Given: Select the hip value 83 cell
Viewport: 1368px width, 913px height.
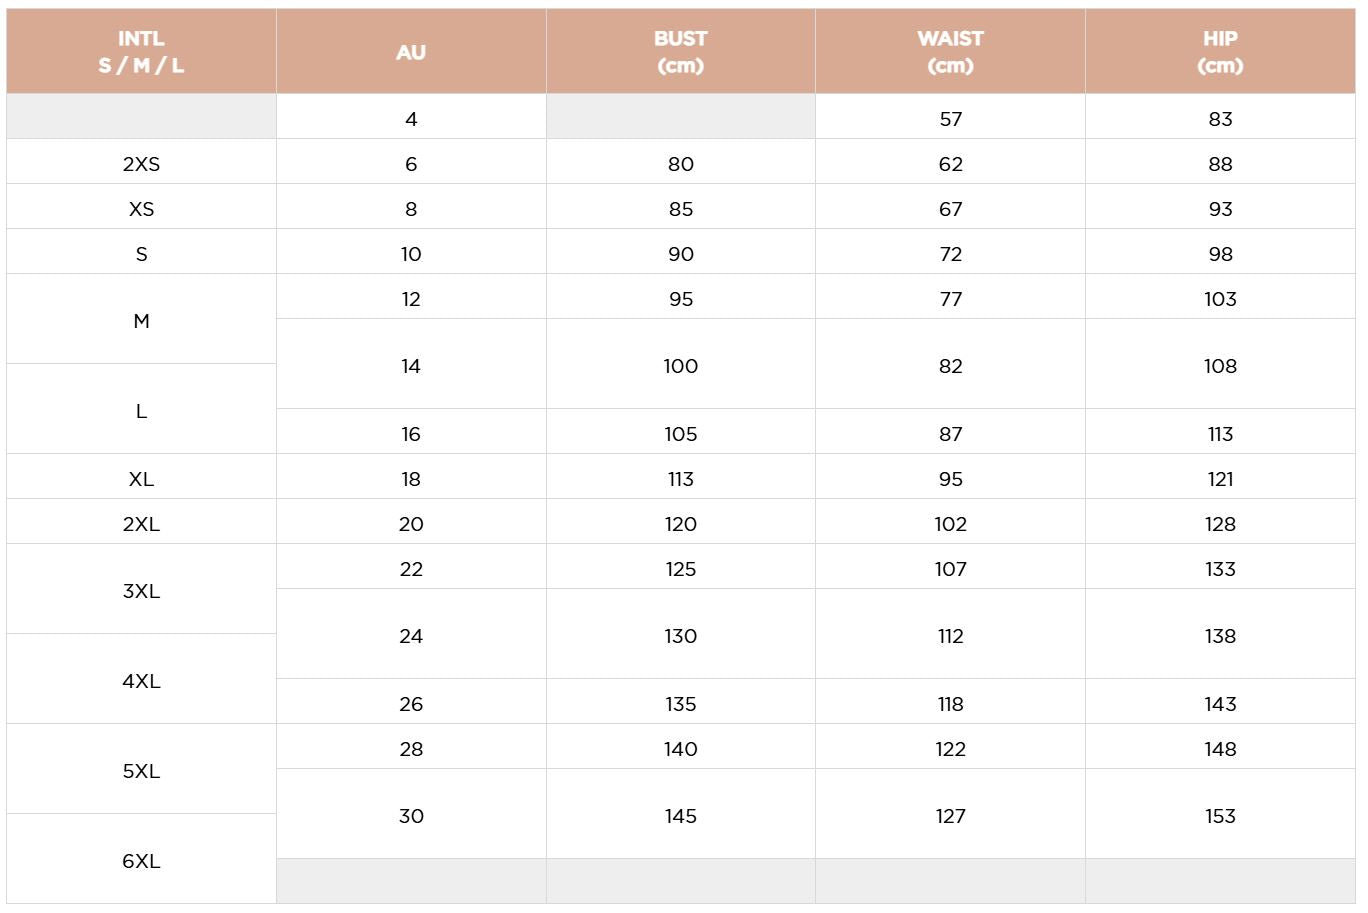Looking at the screenshot, I should tap(1220, 119).
